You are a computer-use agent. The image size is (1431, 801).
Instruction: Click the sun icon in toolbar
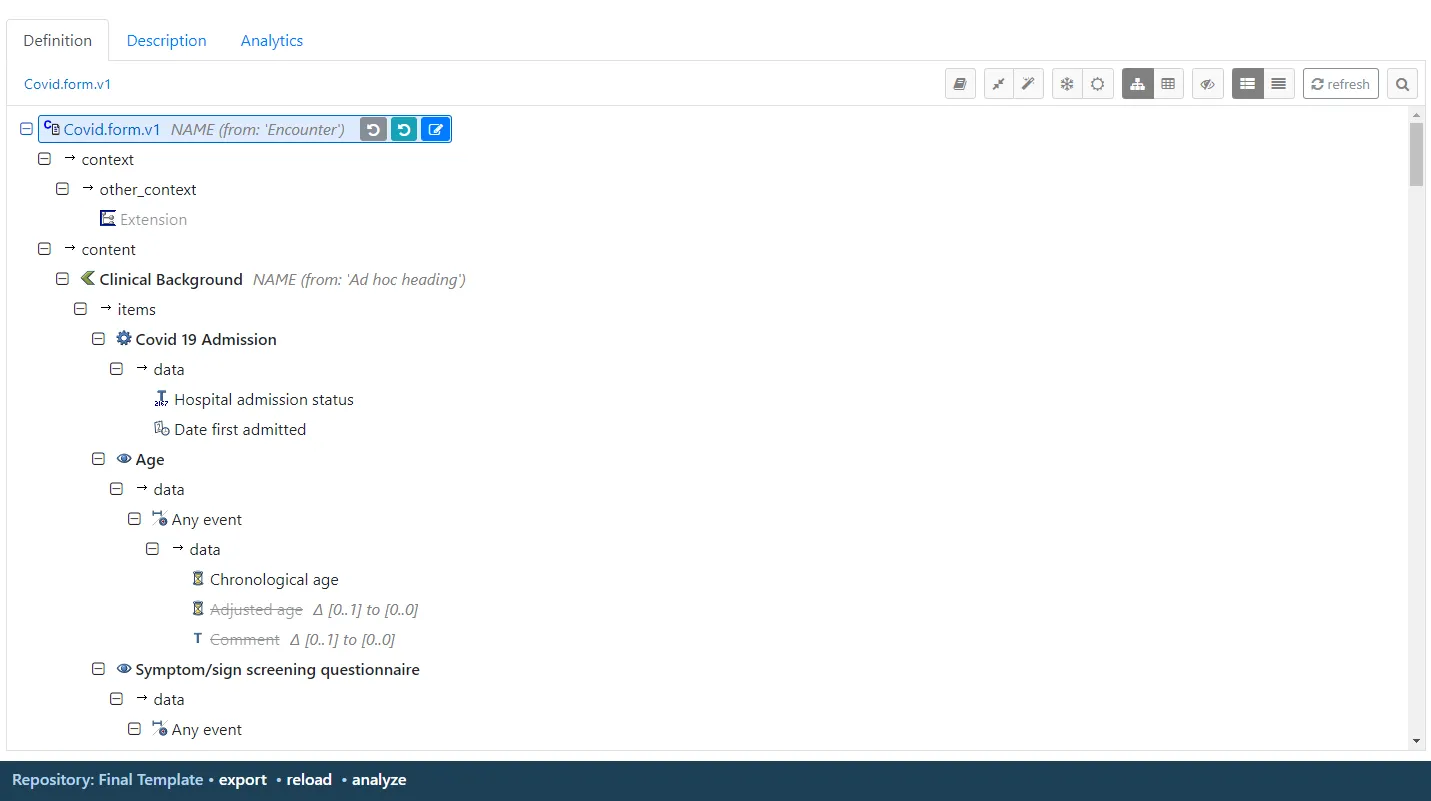pyautogui.click(x=1097, y=84)
